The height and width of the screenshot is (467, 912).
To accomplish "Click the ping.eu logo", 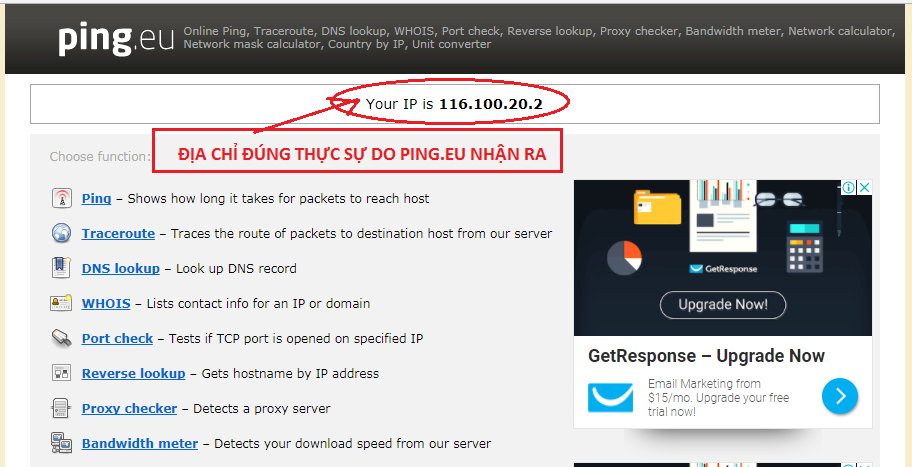I will (116, 38).
